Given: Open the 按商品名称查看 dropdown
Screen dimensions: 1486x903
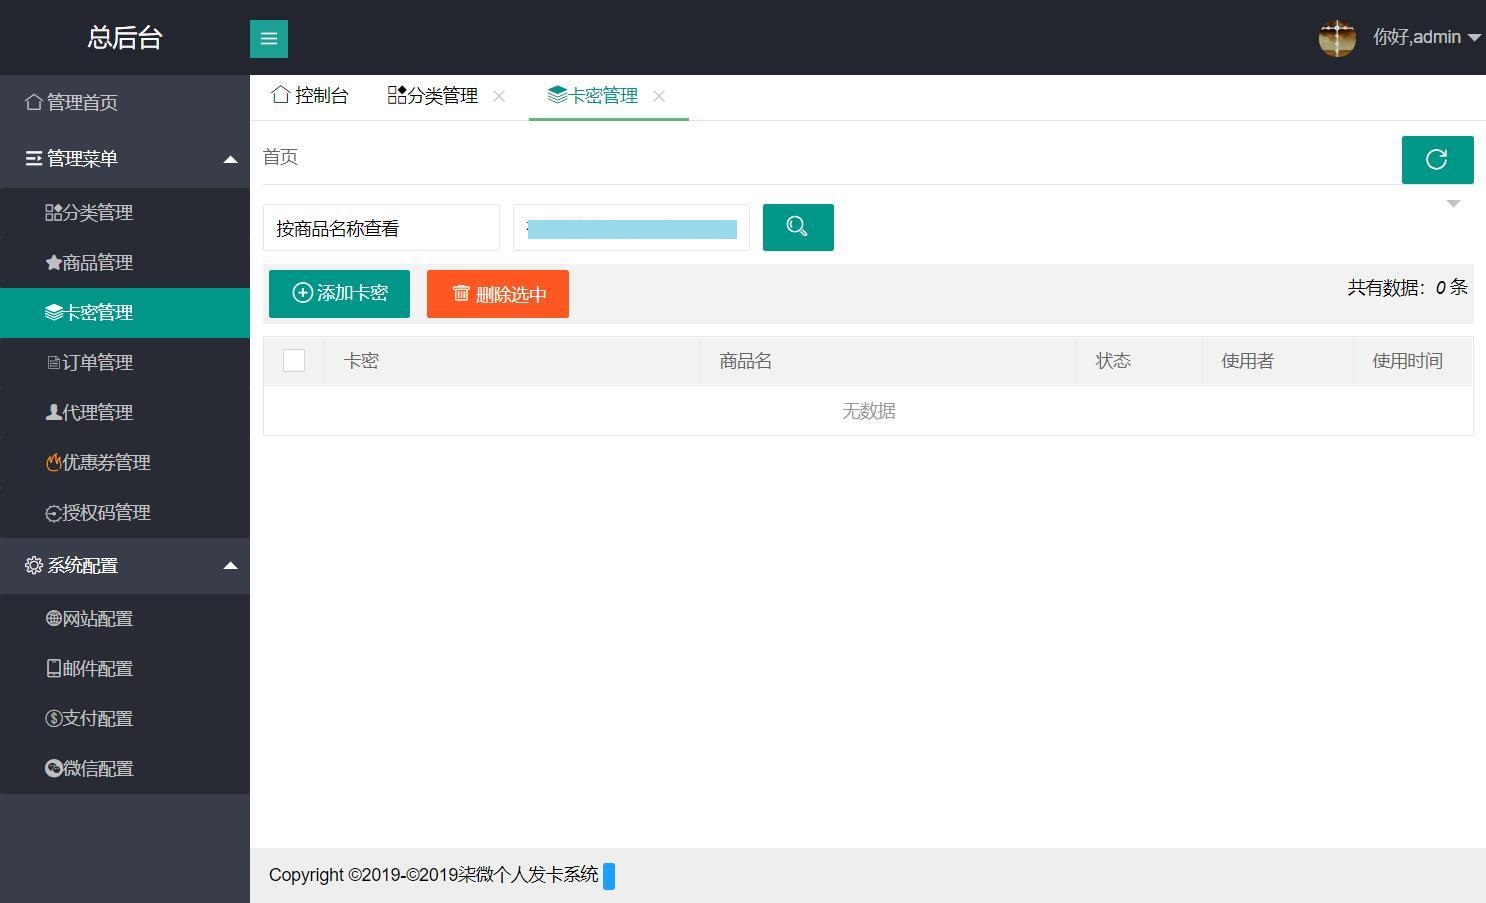Looking at the screenshot, I should tap(381, 228).
